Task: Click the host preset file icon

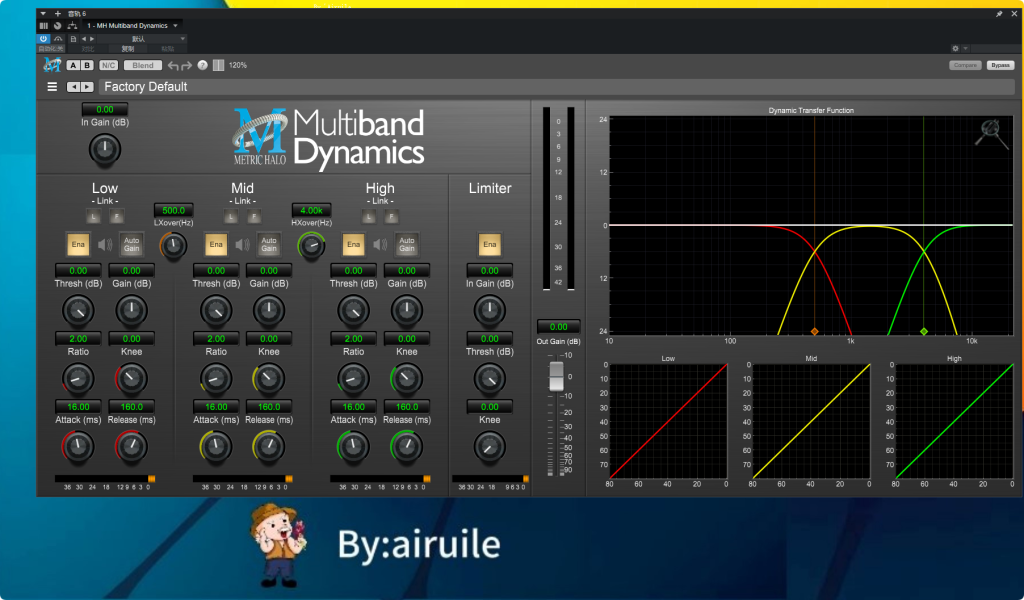Action: click(x=73, y=39)
